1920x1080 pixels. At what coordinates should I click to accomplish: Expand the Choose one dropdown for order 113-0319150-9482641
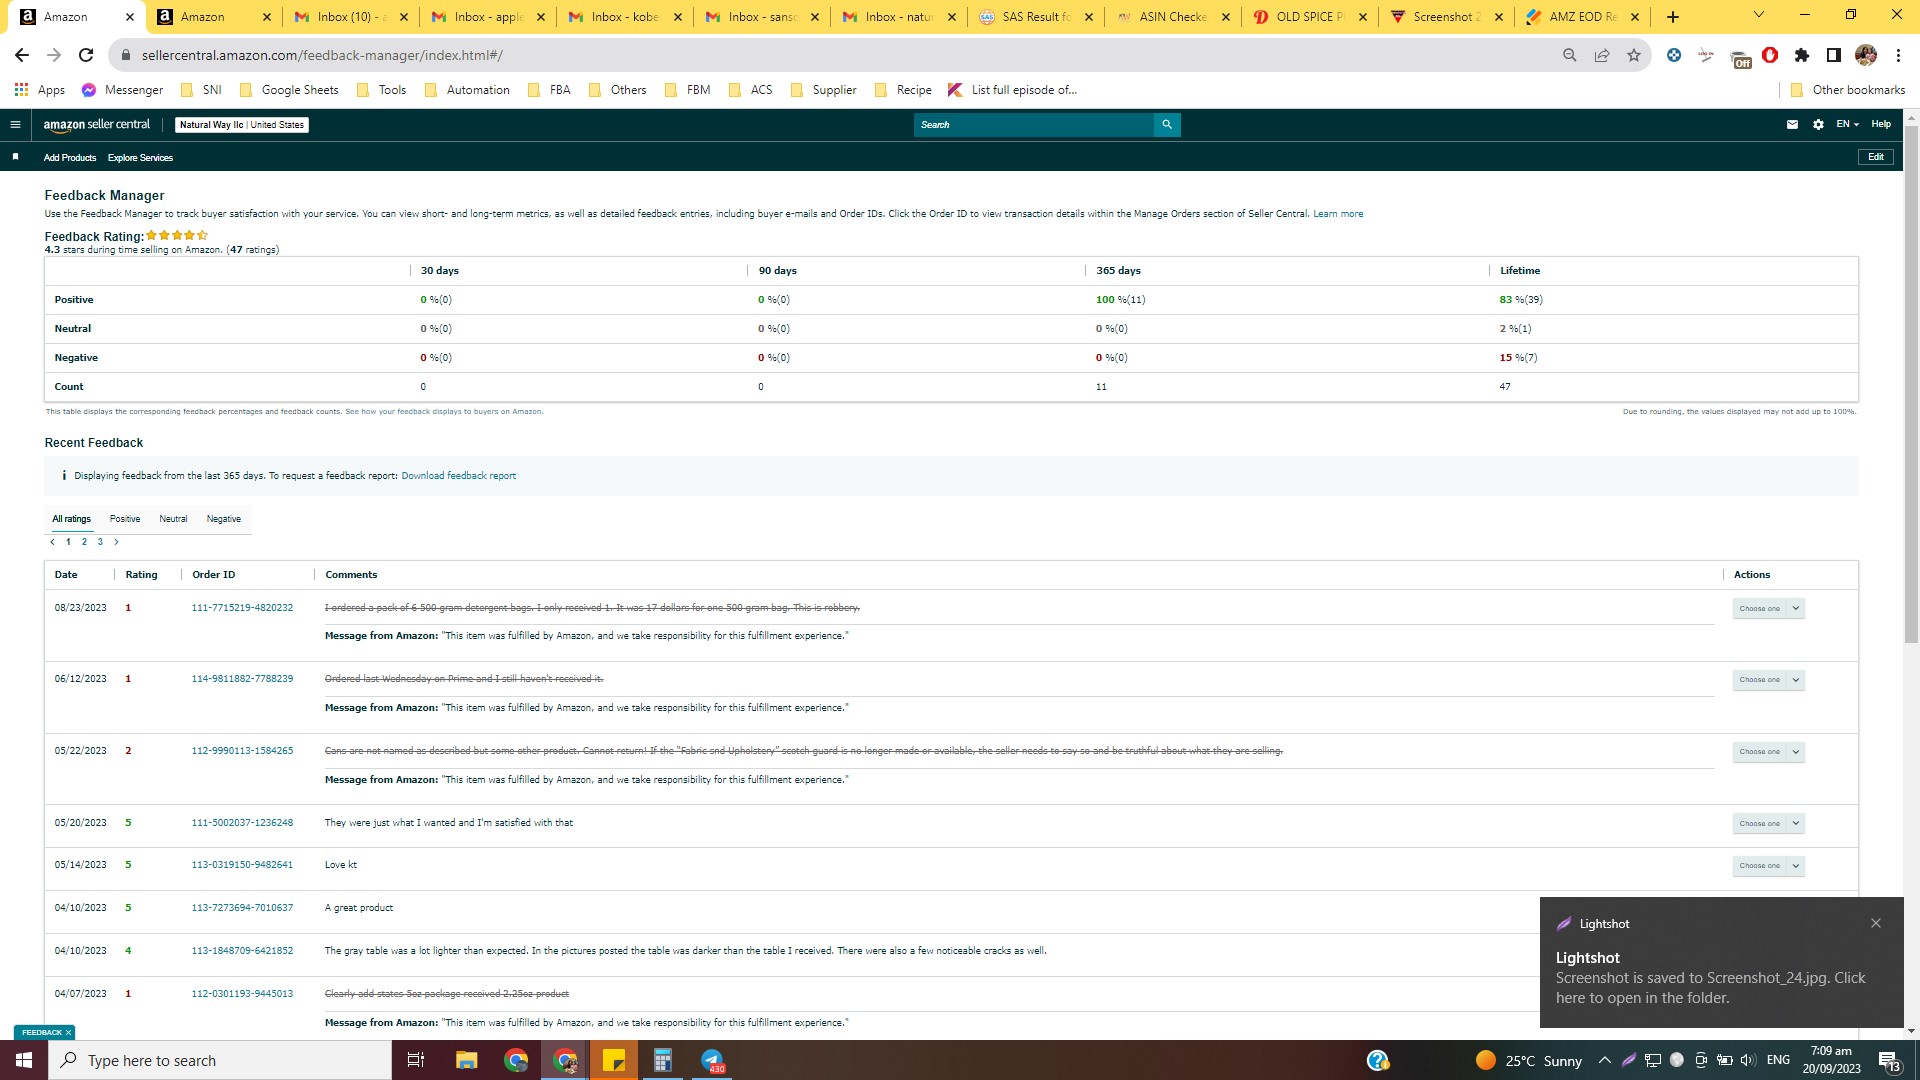(x=1768, y=866)
